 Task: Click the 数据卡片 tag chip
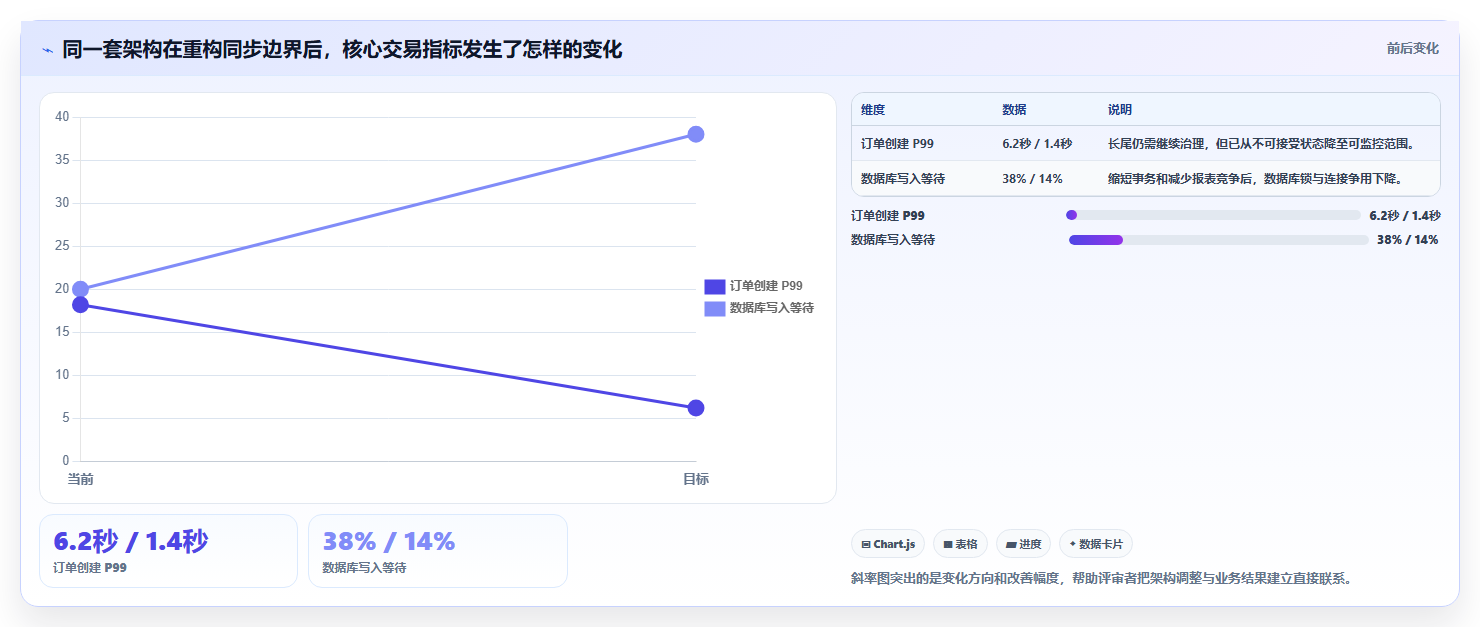1096,544
